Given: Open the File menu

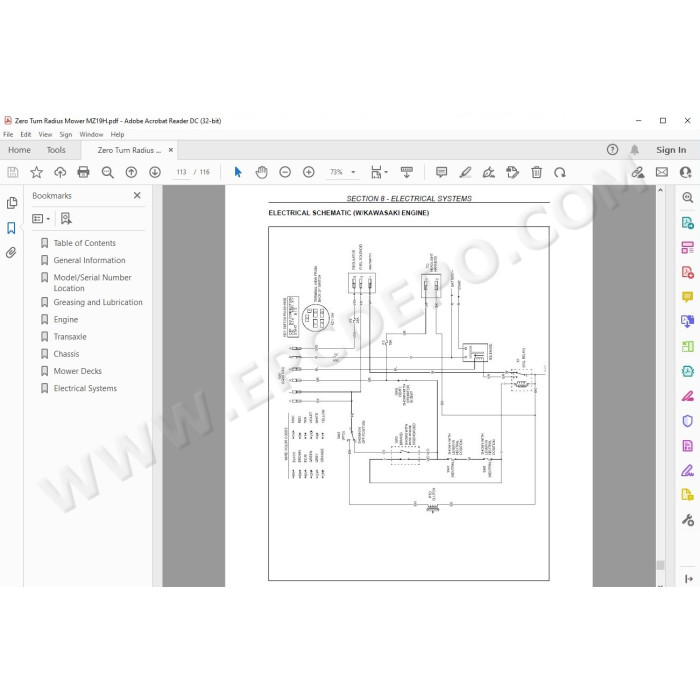Looking at the screenshot, I should tap(8, 134).
